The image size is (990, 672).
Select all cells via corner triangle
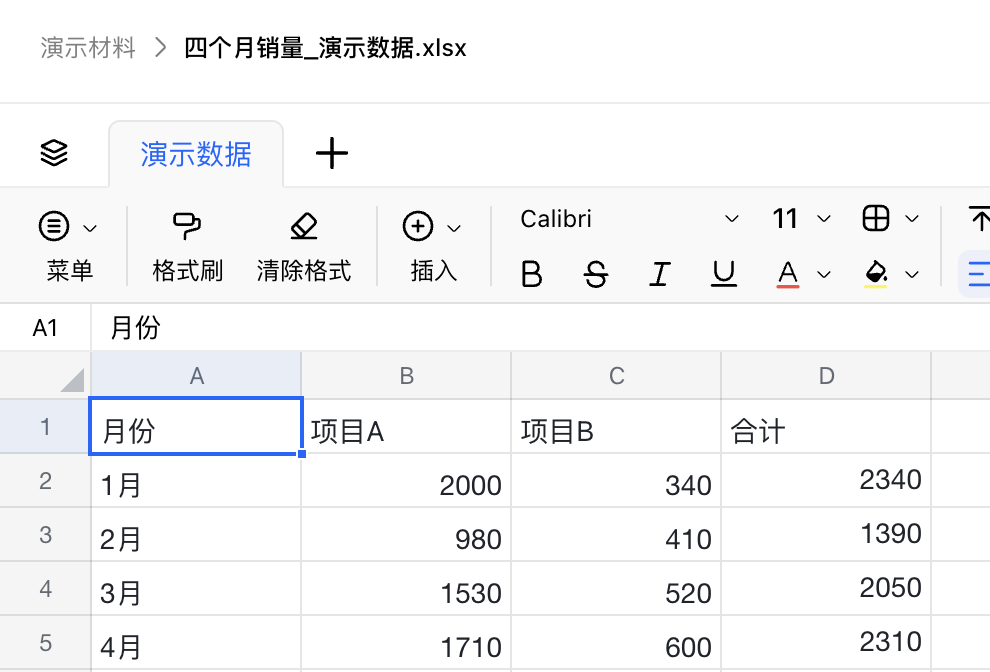[x=72, y=380]
